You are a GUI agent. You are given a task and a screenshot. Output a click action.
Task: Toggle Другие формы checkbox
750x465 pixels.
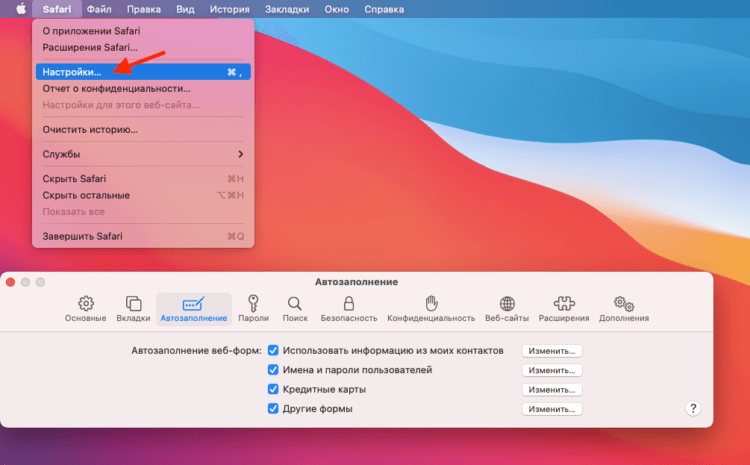point(273,409)
